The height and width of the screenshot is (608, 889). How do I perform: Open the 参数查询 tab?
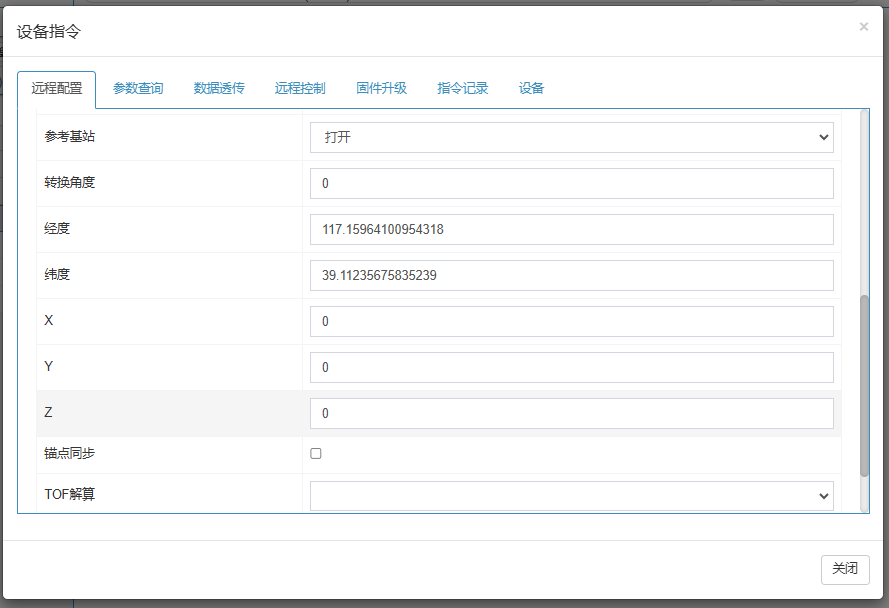click(x=138, y=88)
